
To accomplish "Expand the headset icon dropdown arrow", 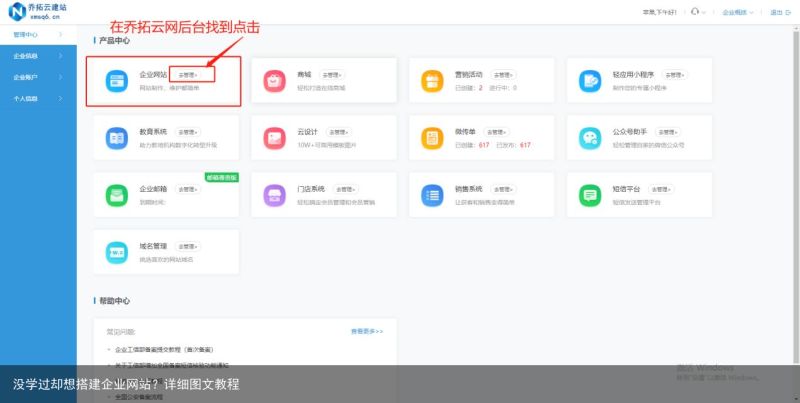I will [x=704, y=12].
